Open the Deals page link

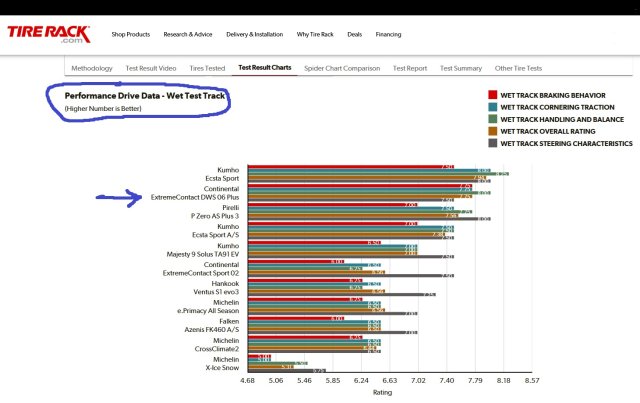point(354,34)
